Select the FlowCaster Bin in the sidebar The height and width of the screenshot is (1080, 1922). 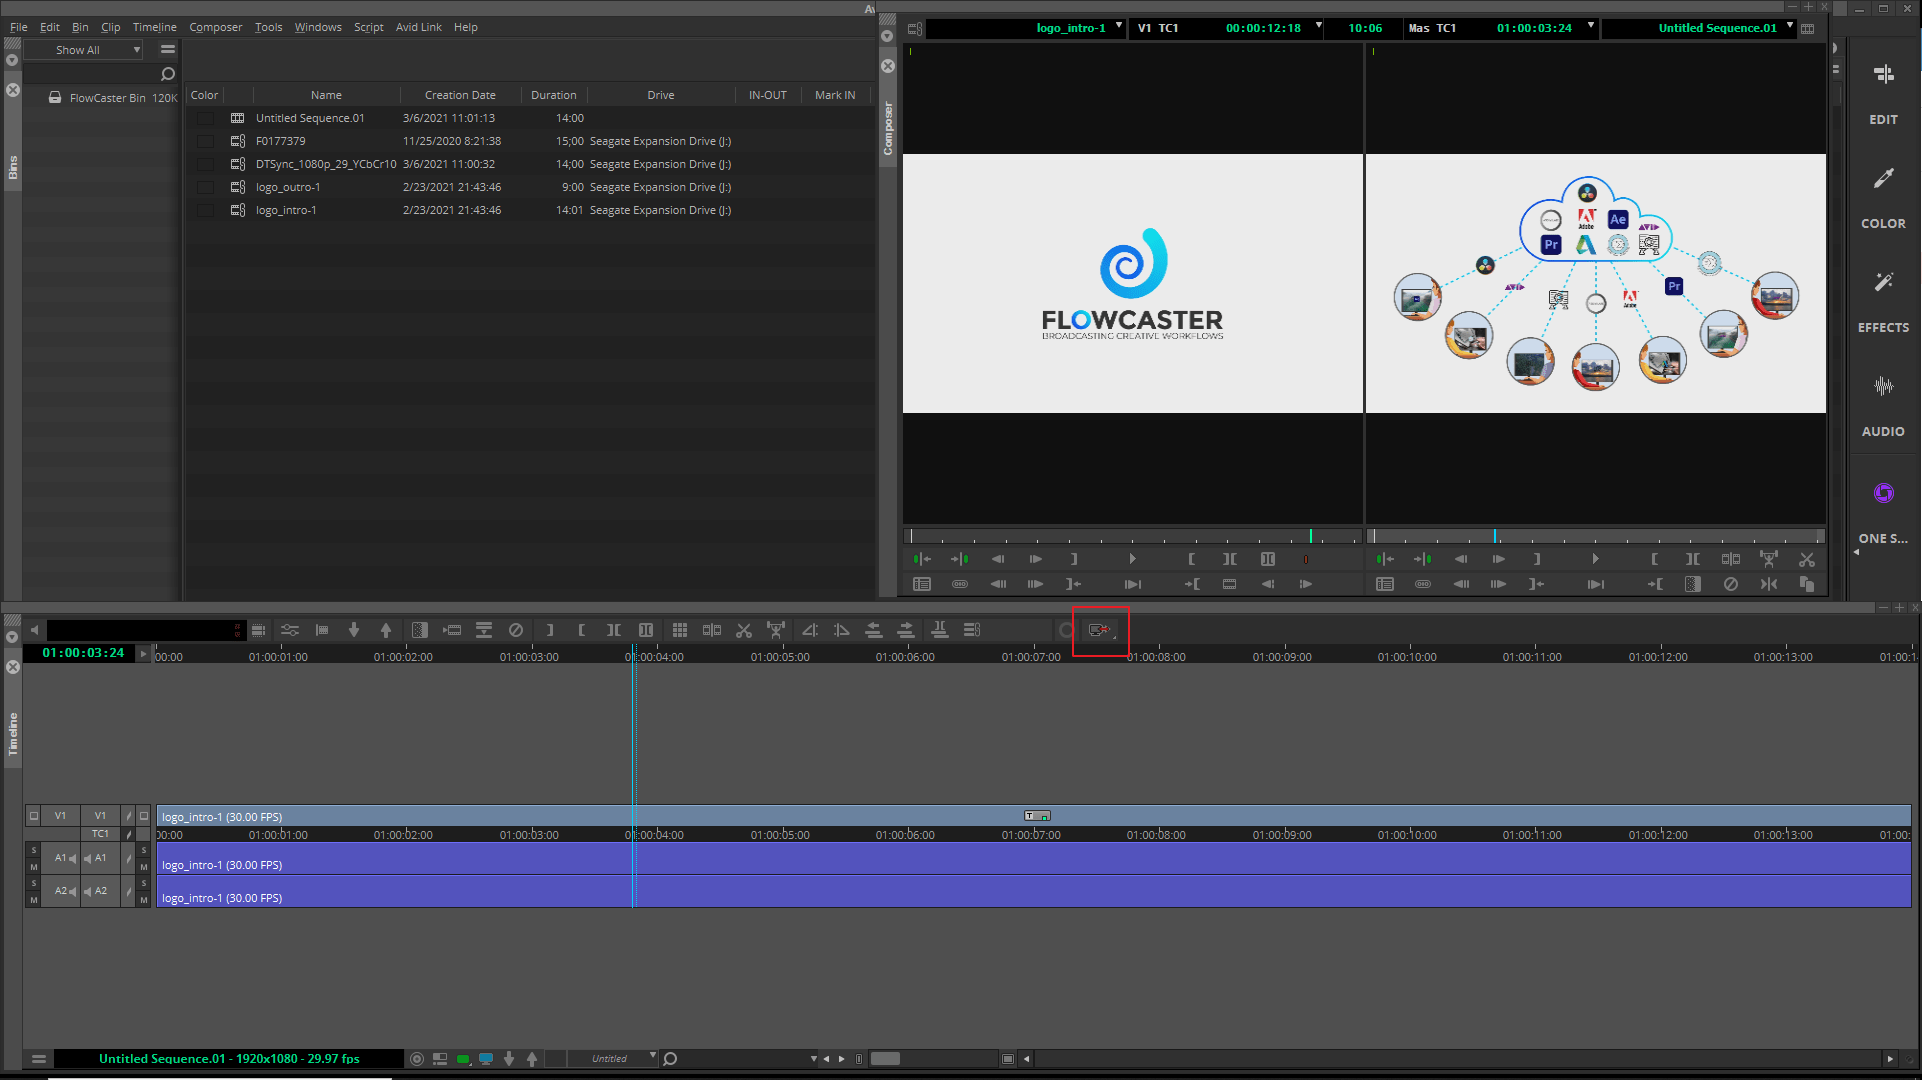(107, 98)
